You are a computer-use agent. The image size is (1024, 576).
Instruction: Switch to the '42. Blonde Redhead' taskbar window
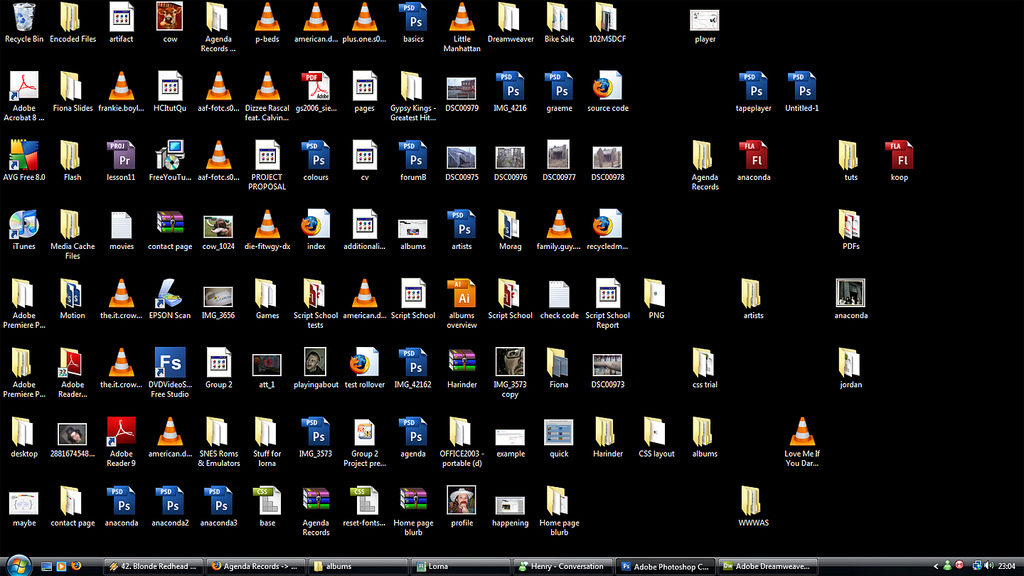point(153,566)
